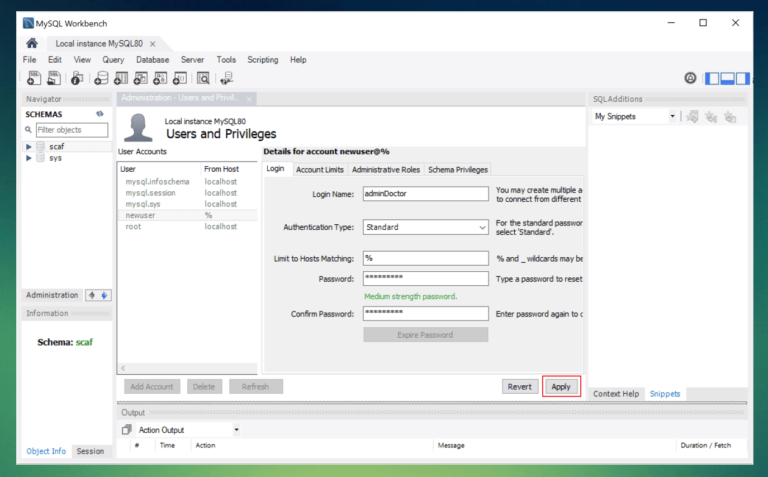768x477 pixels.
Task: Expand the scaf schema tree node
Action: [x=29, y=146]
